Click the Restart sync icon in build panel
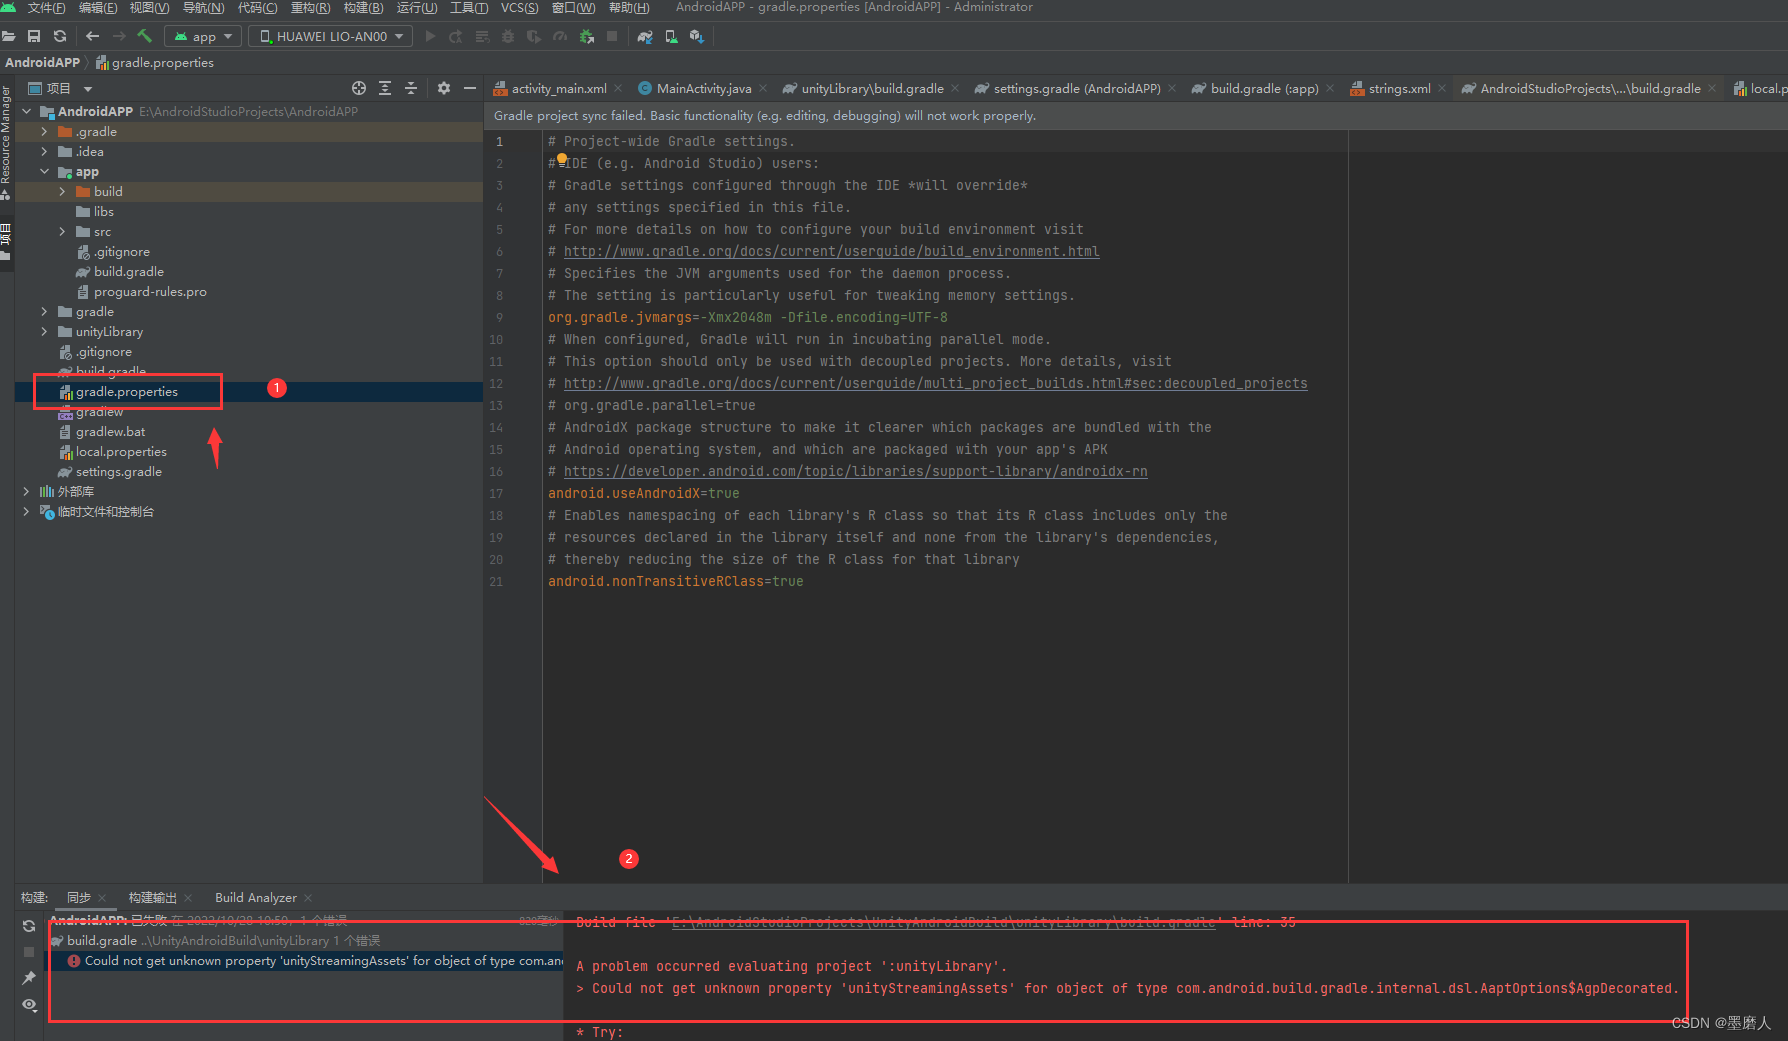Image resolution: width=1788 pixels, height=1041 pixels. point(29,926)
